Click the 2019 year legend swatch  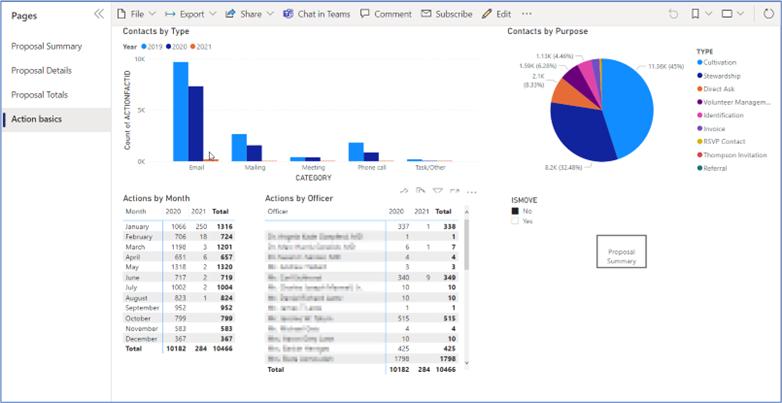click(144, 46)
